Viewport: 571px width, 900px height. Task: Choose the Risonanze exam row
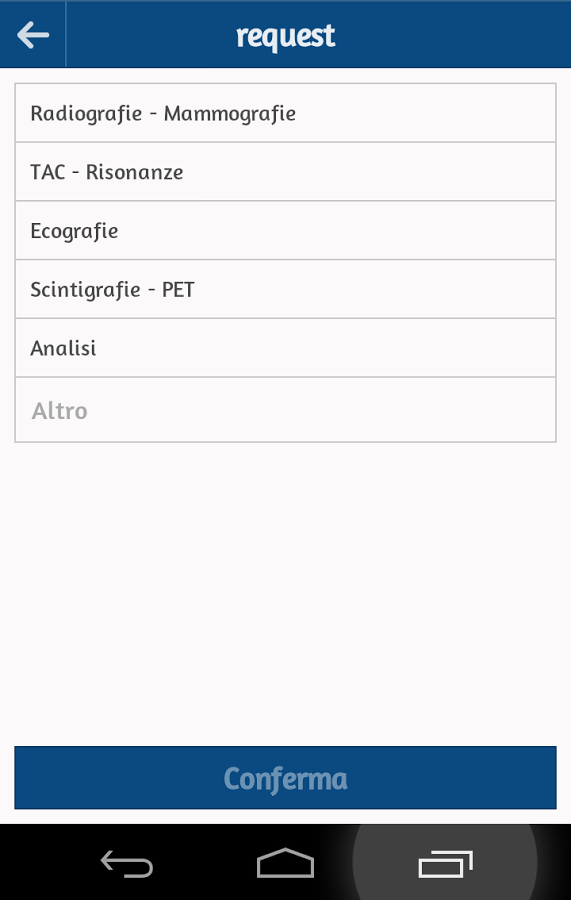285,172
